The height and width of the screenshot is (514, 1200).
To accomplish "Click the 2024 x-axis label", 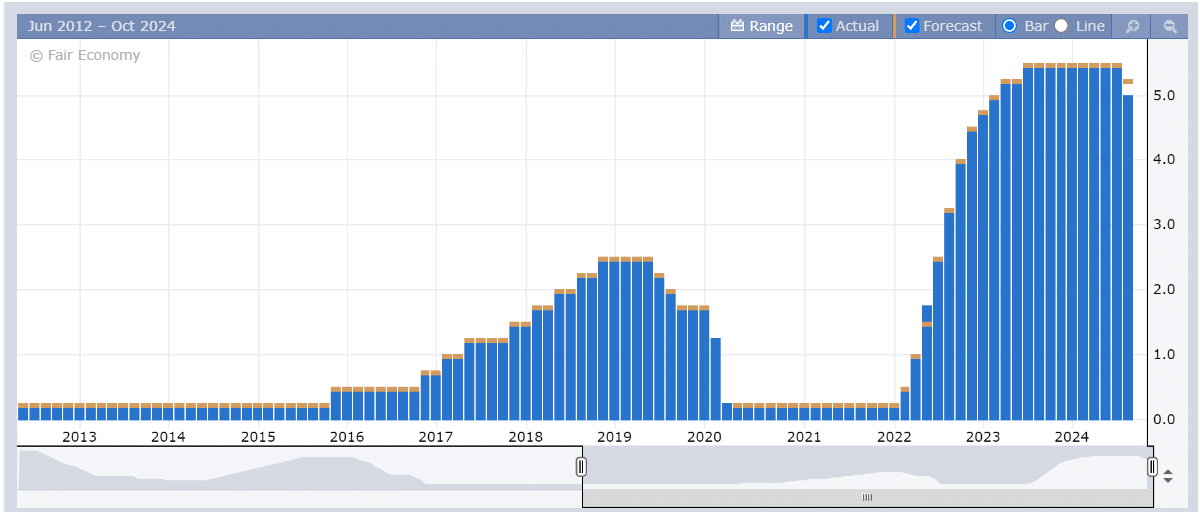I will (x=1072, y=436).
